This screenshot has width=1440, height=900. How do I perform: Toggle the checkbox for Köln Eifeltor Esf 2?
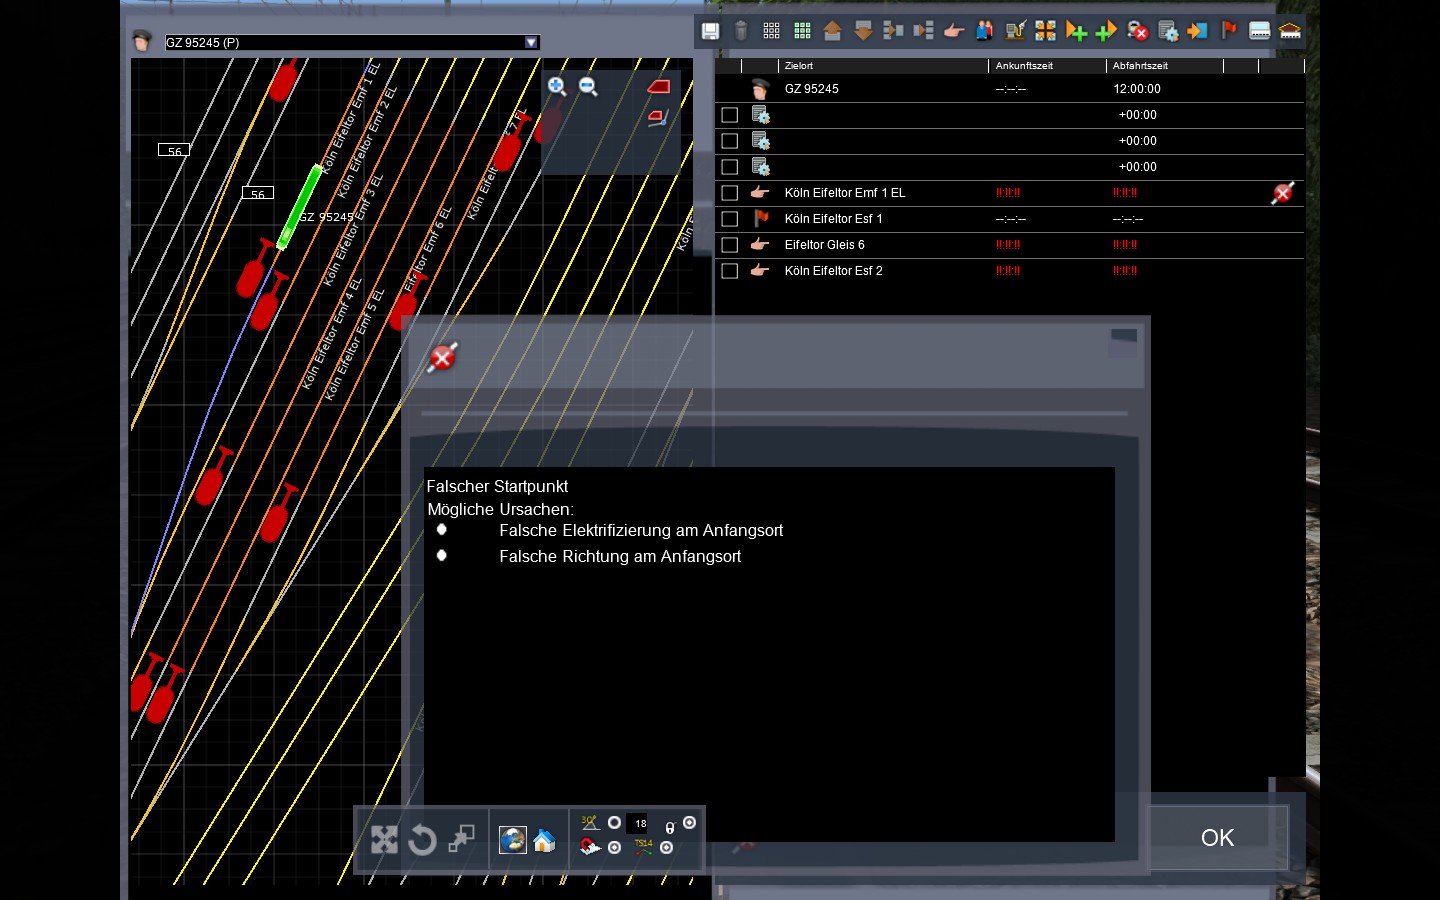[x=730, y=271]
